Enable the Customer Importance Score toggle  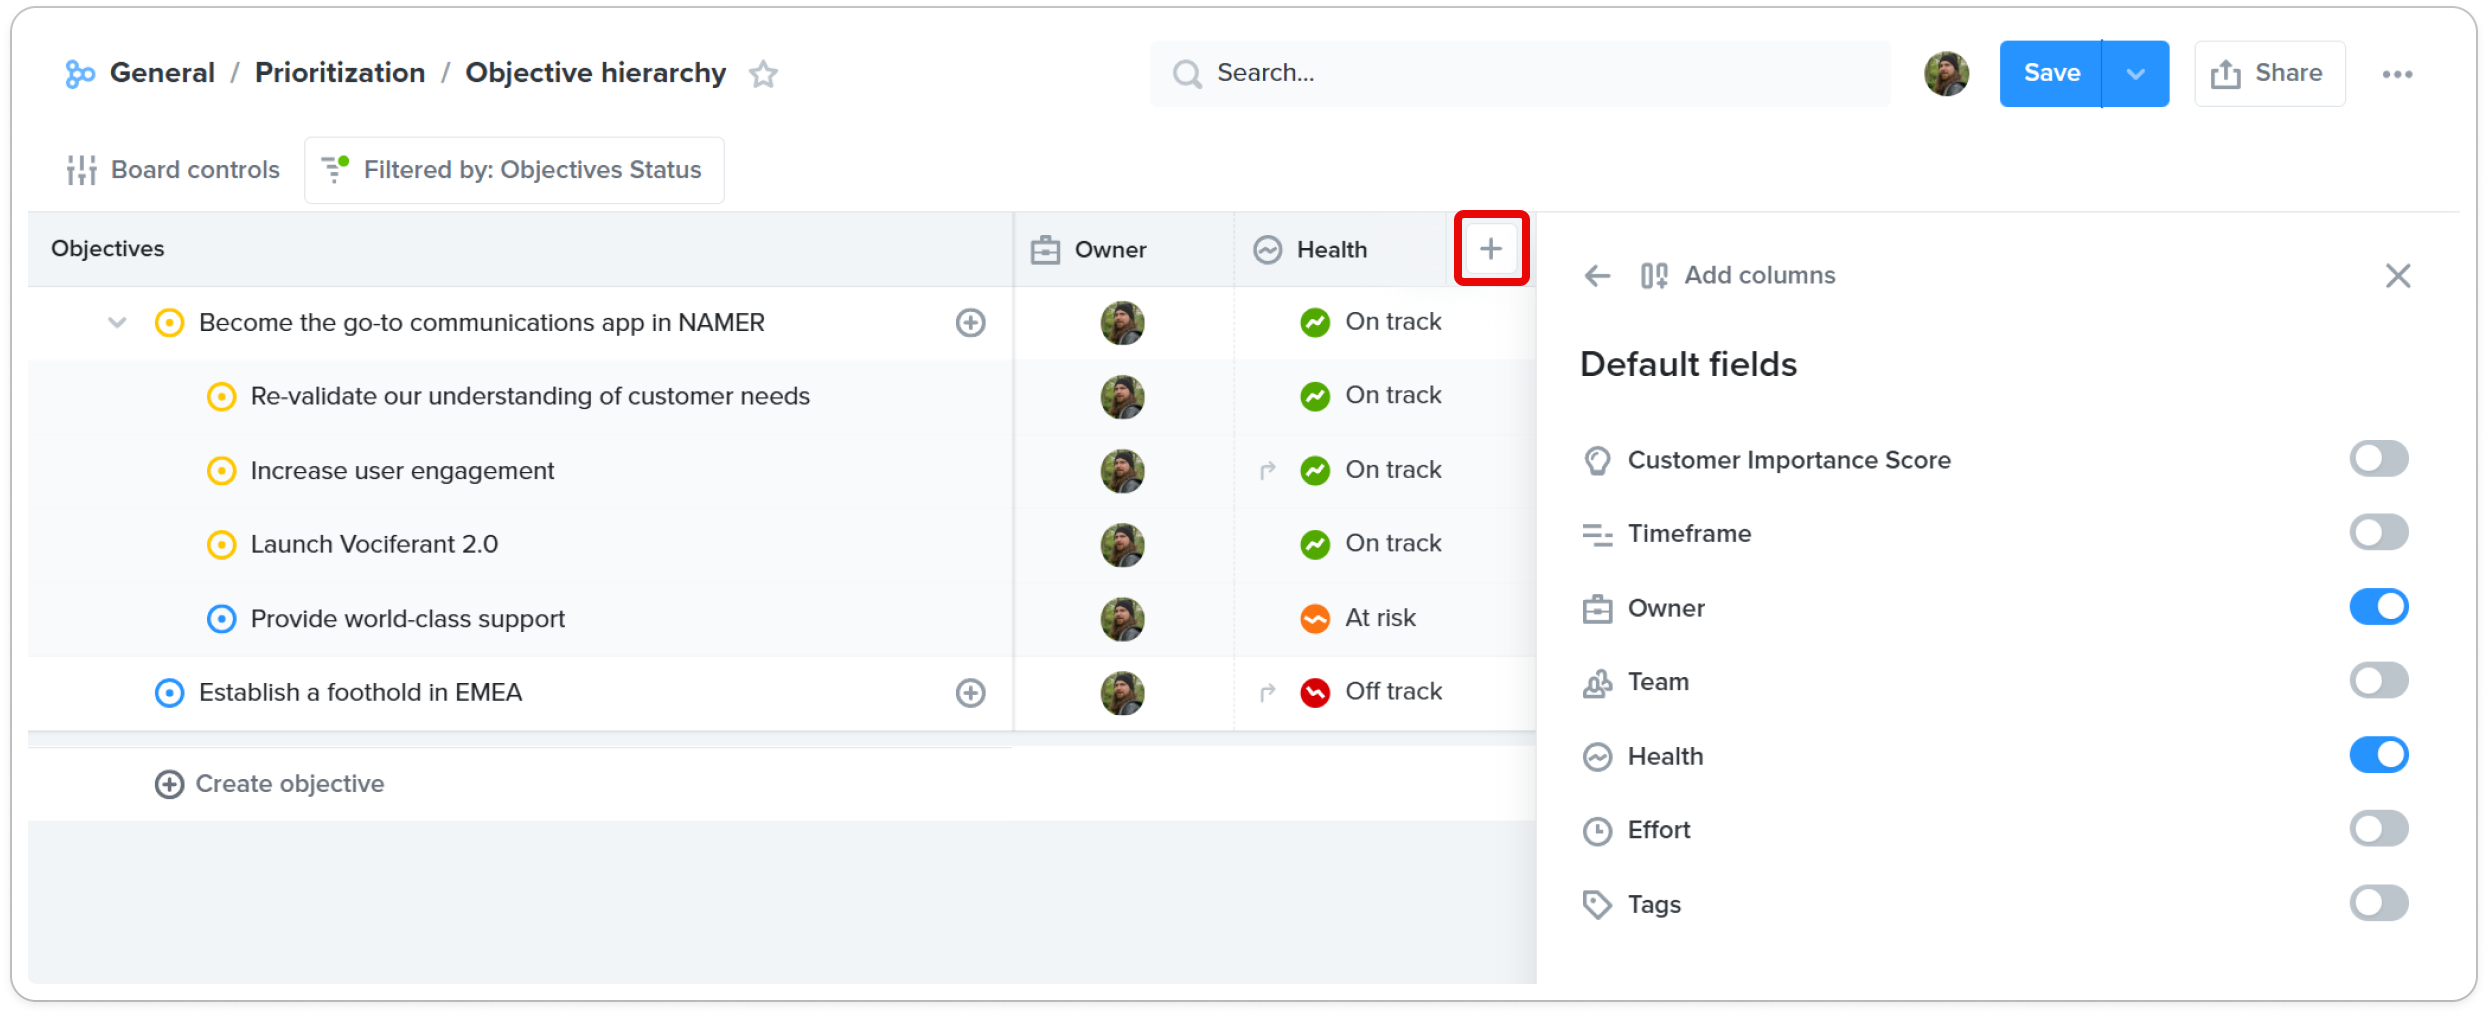(x=2378, y=459)
